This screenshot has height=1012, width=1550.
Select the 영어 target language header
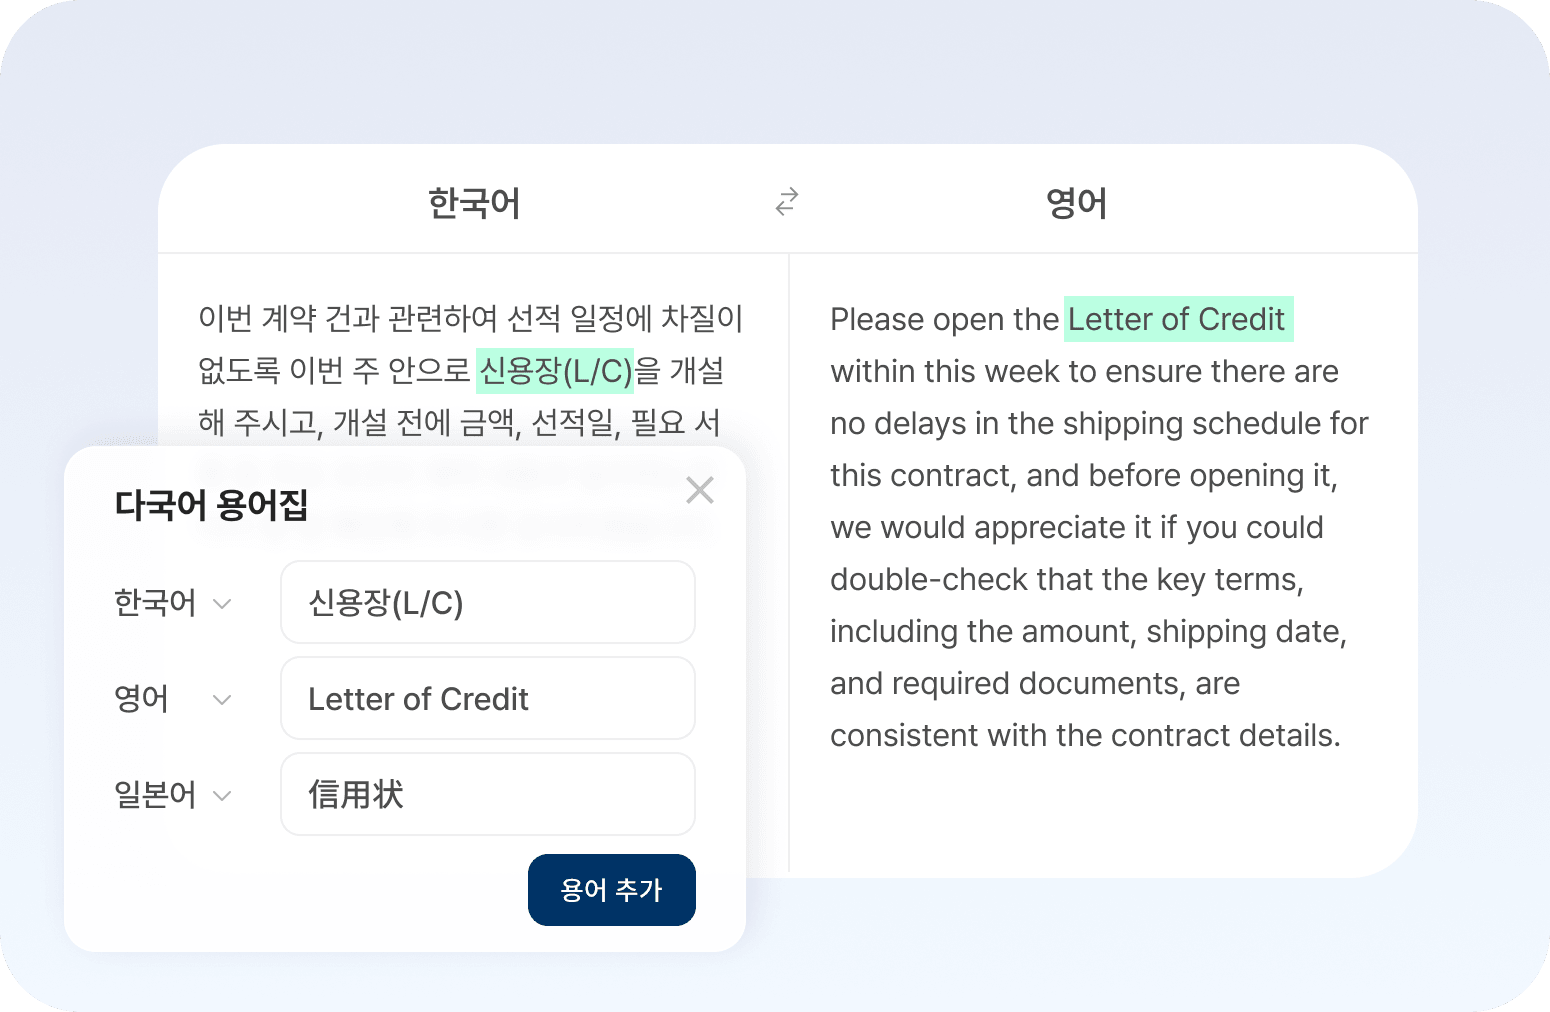[1076, 203]
